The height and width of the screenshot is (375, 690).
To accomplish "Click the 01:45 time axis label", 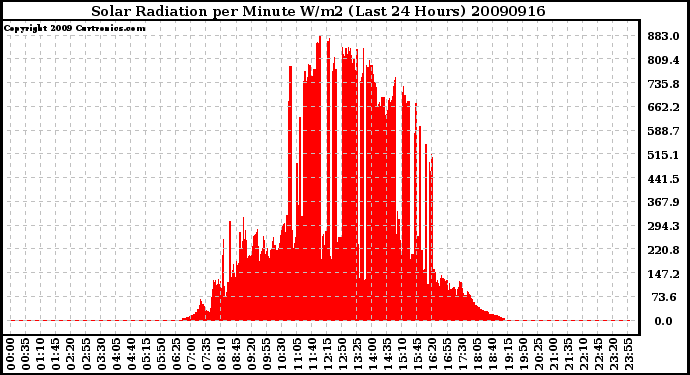I will point(56,354).
